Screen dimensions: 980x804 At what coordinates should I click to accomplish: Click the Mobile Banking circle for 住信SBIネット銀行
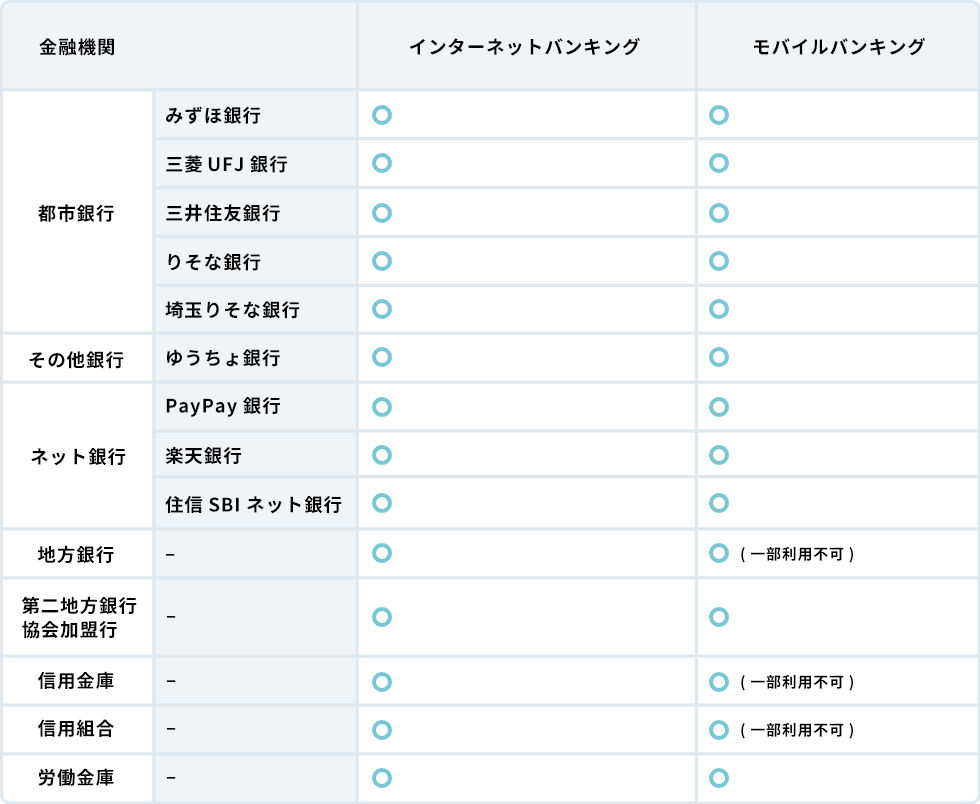[x=718, y=503]
